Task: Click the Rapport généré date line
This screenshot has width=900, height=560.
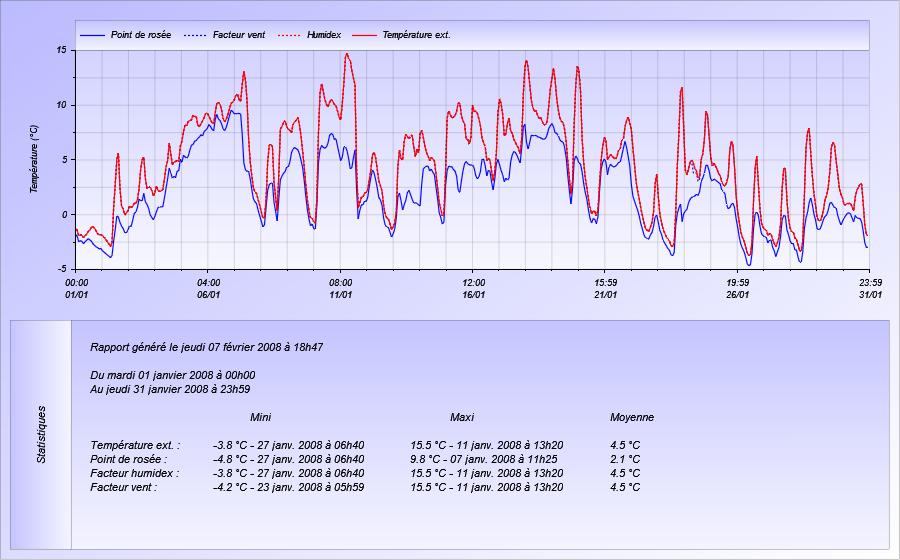Action: pyautogui.click(x=207, y=347)
